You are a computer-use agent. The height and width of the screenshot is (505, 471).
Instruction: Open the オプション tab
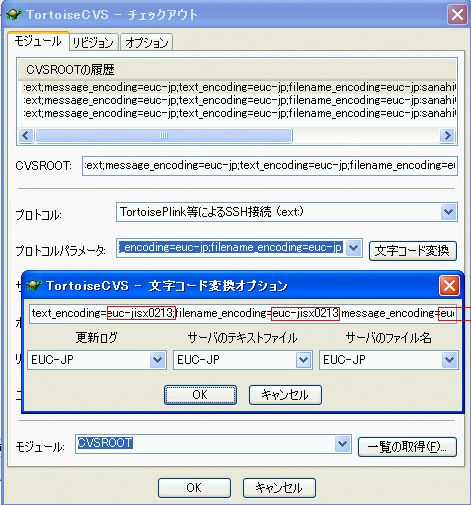[146, 42]
